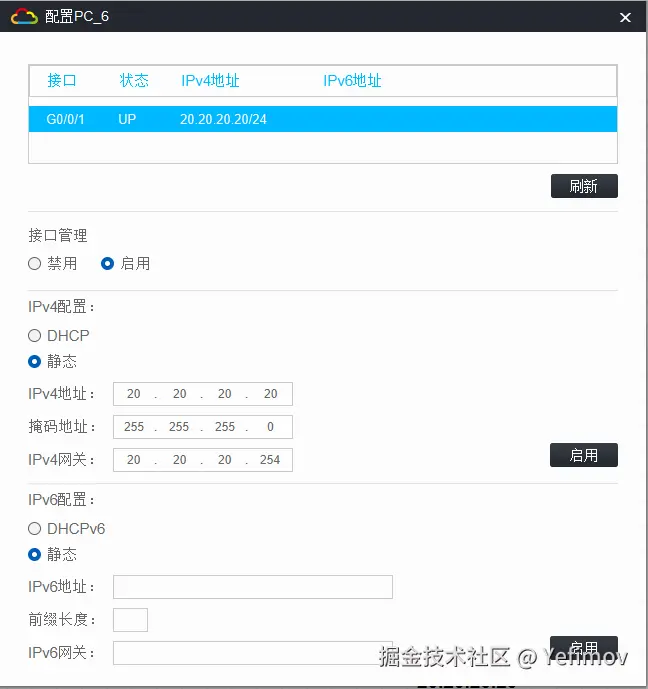Viewport: 648px width, 689px height.
Task: Click the 状态 column header
Action: pyautogui.click(x=134, y=80)
